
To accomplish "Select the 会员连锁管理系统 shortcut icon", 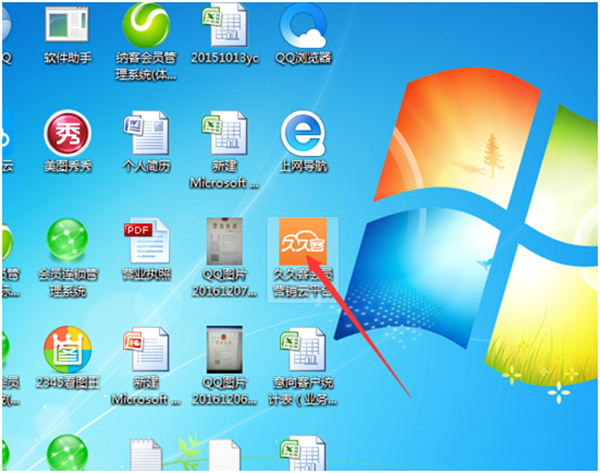I will coord(68,243).
